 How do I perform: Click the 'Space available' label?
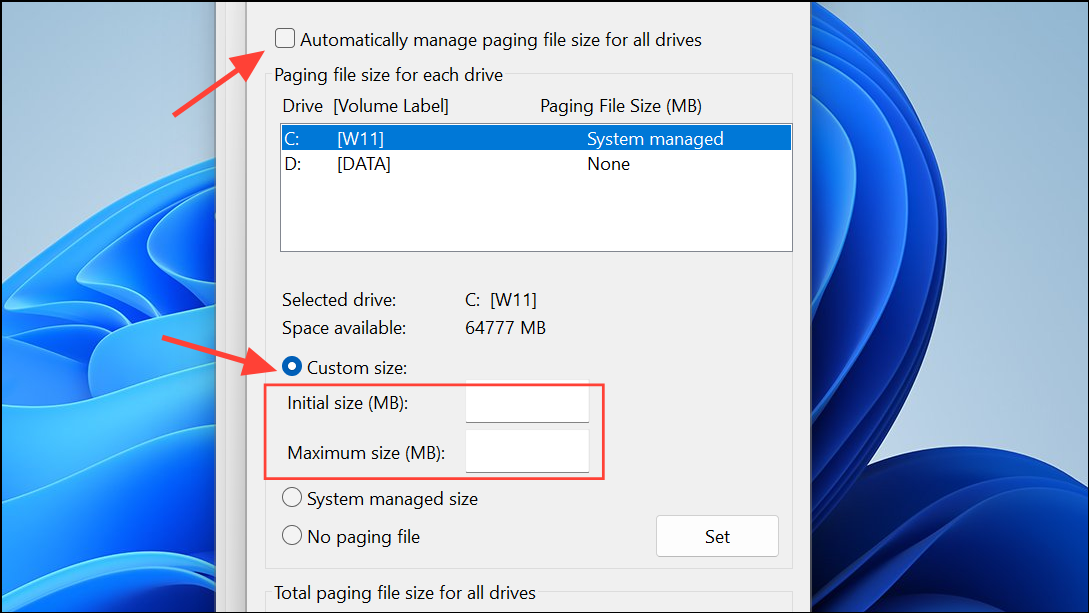coord(344,328)
